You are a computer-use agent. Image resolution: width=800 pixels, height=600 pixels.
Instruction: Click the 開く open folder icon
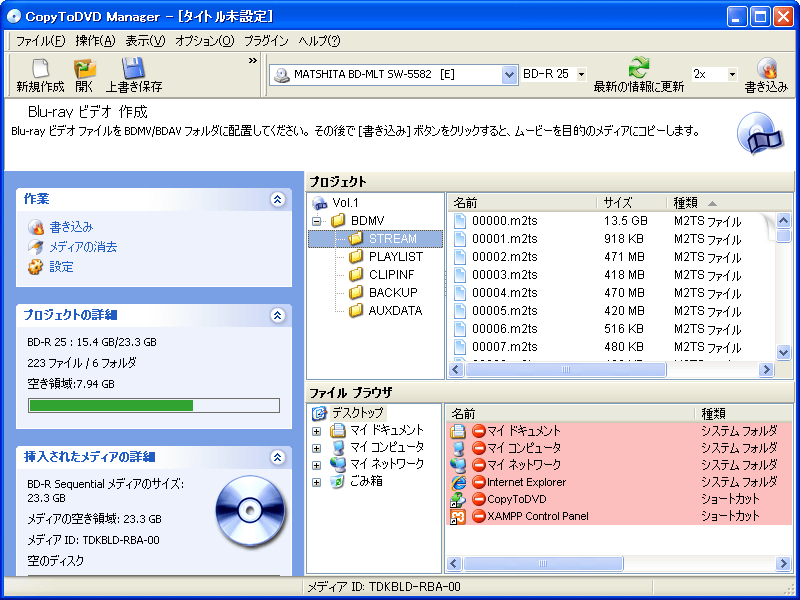point(85,68)
